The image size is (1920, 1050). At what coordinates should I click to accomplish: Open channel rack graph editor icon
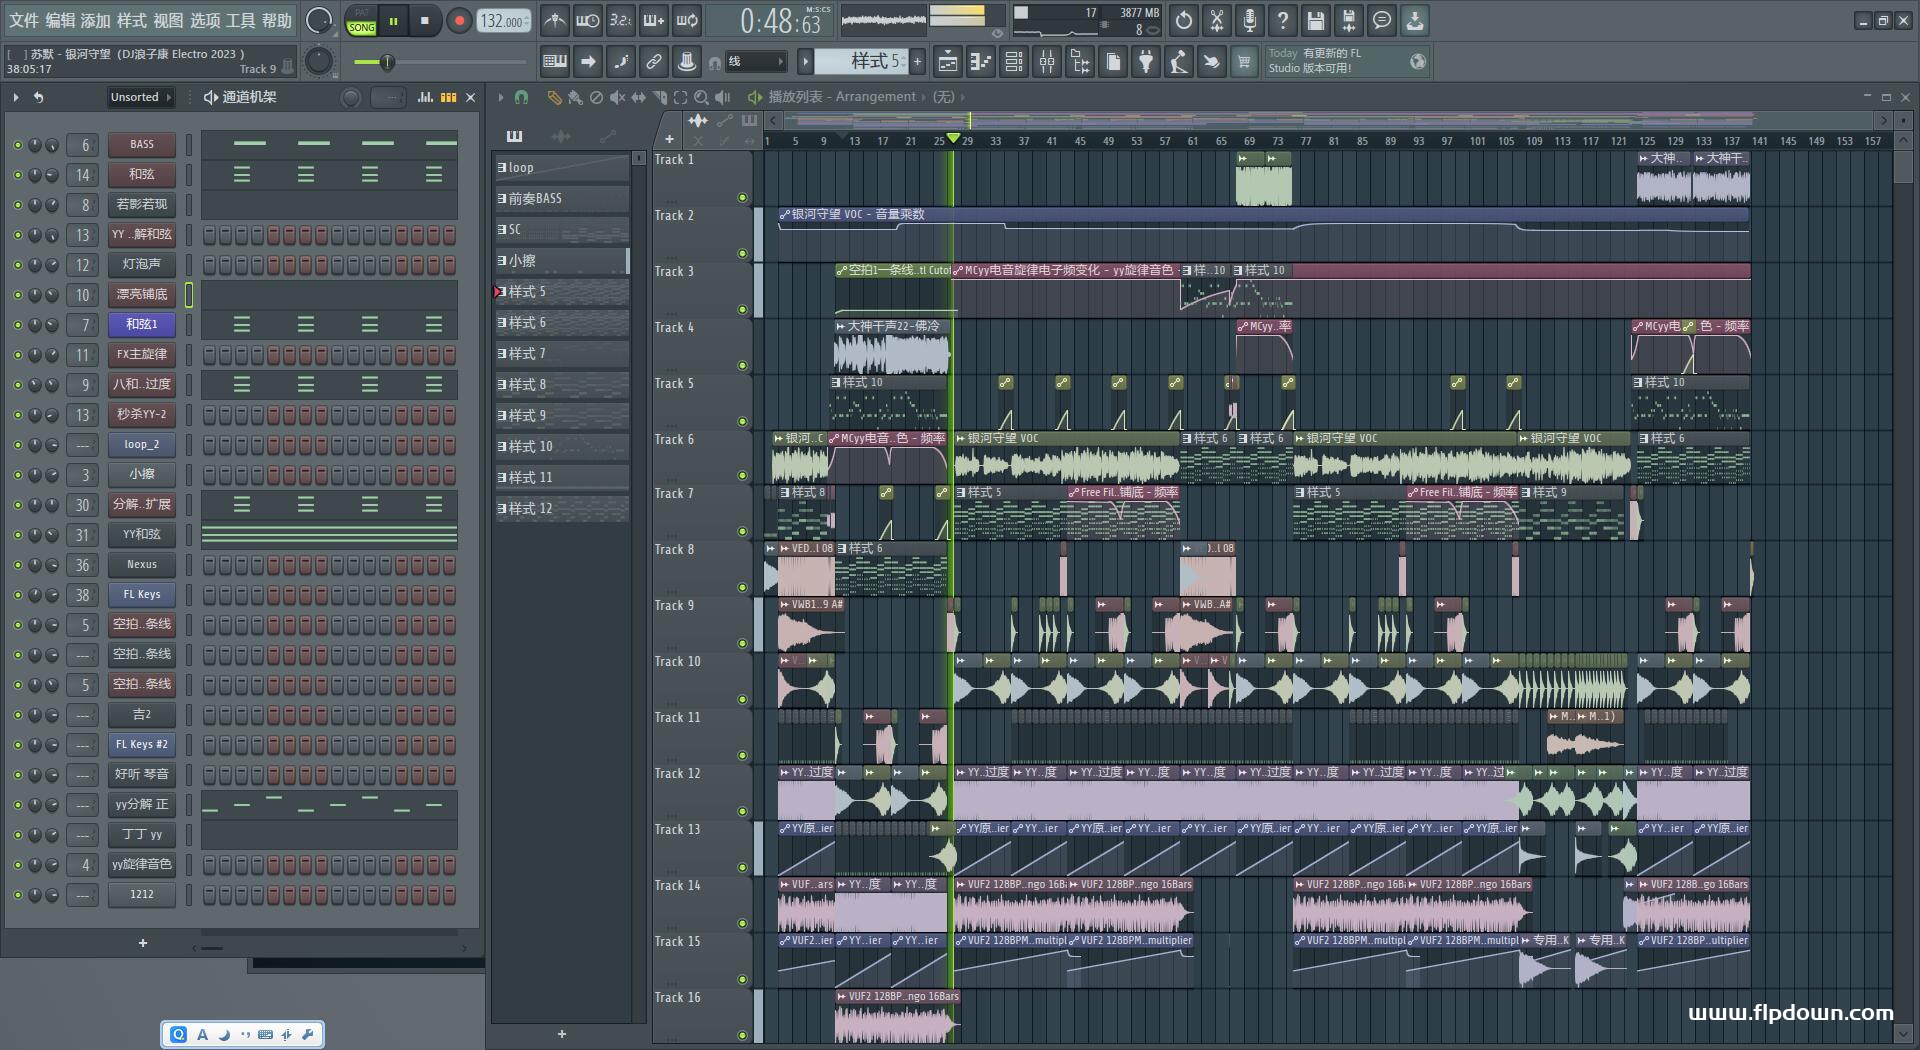[426, 97]
